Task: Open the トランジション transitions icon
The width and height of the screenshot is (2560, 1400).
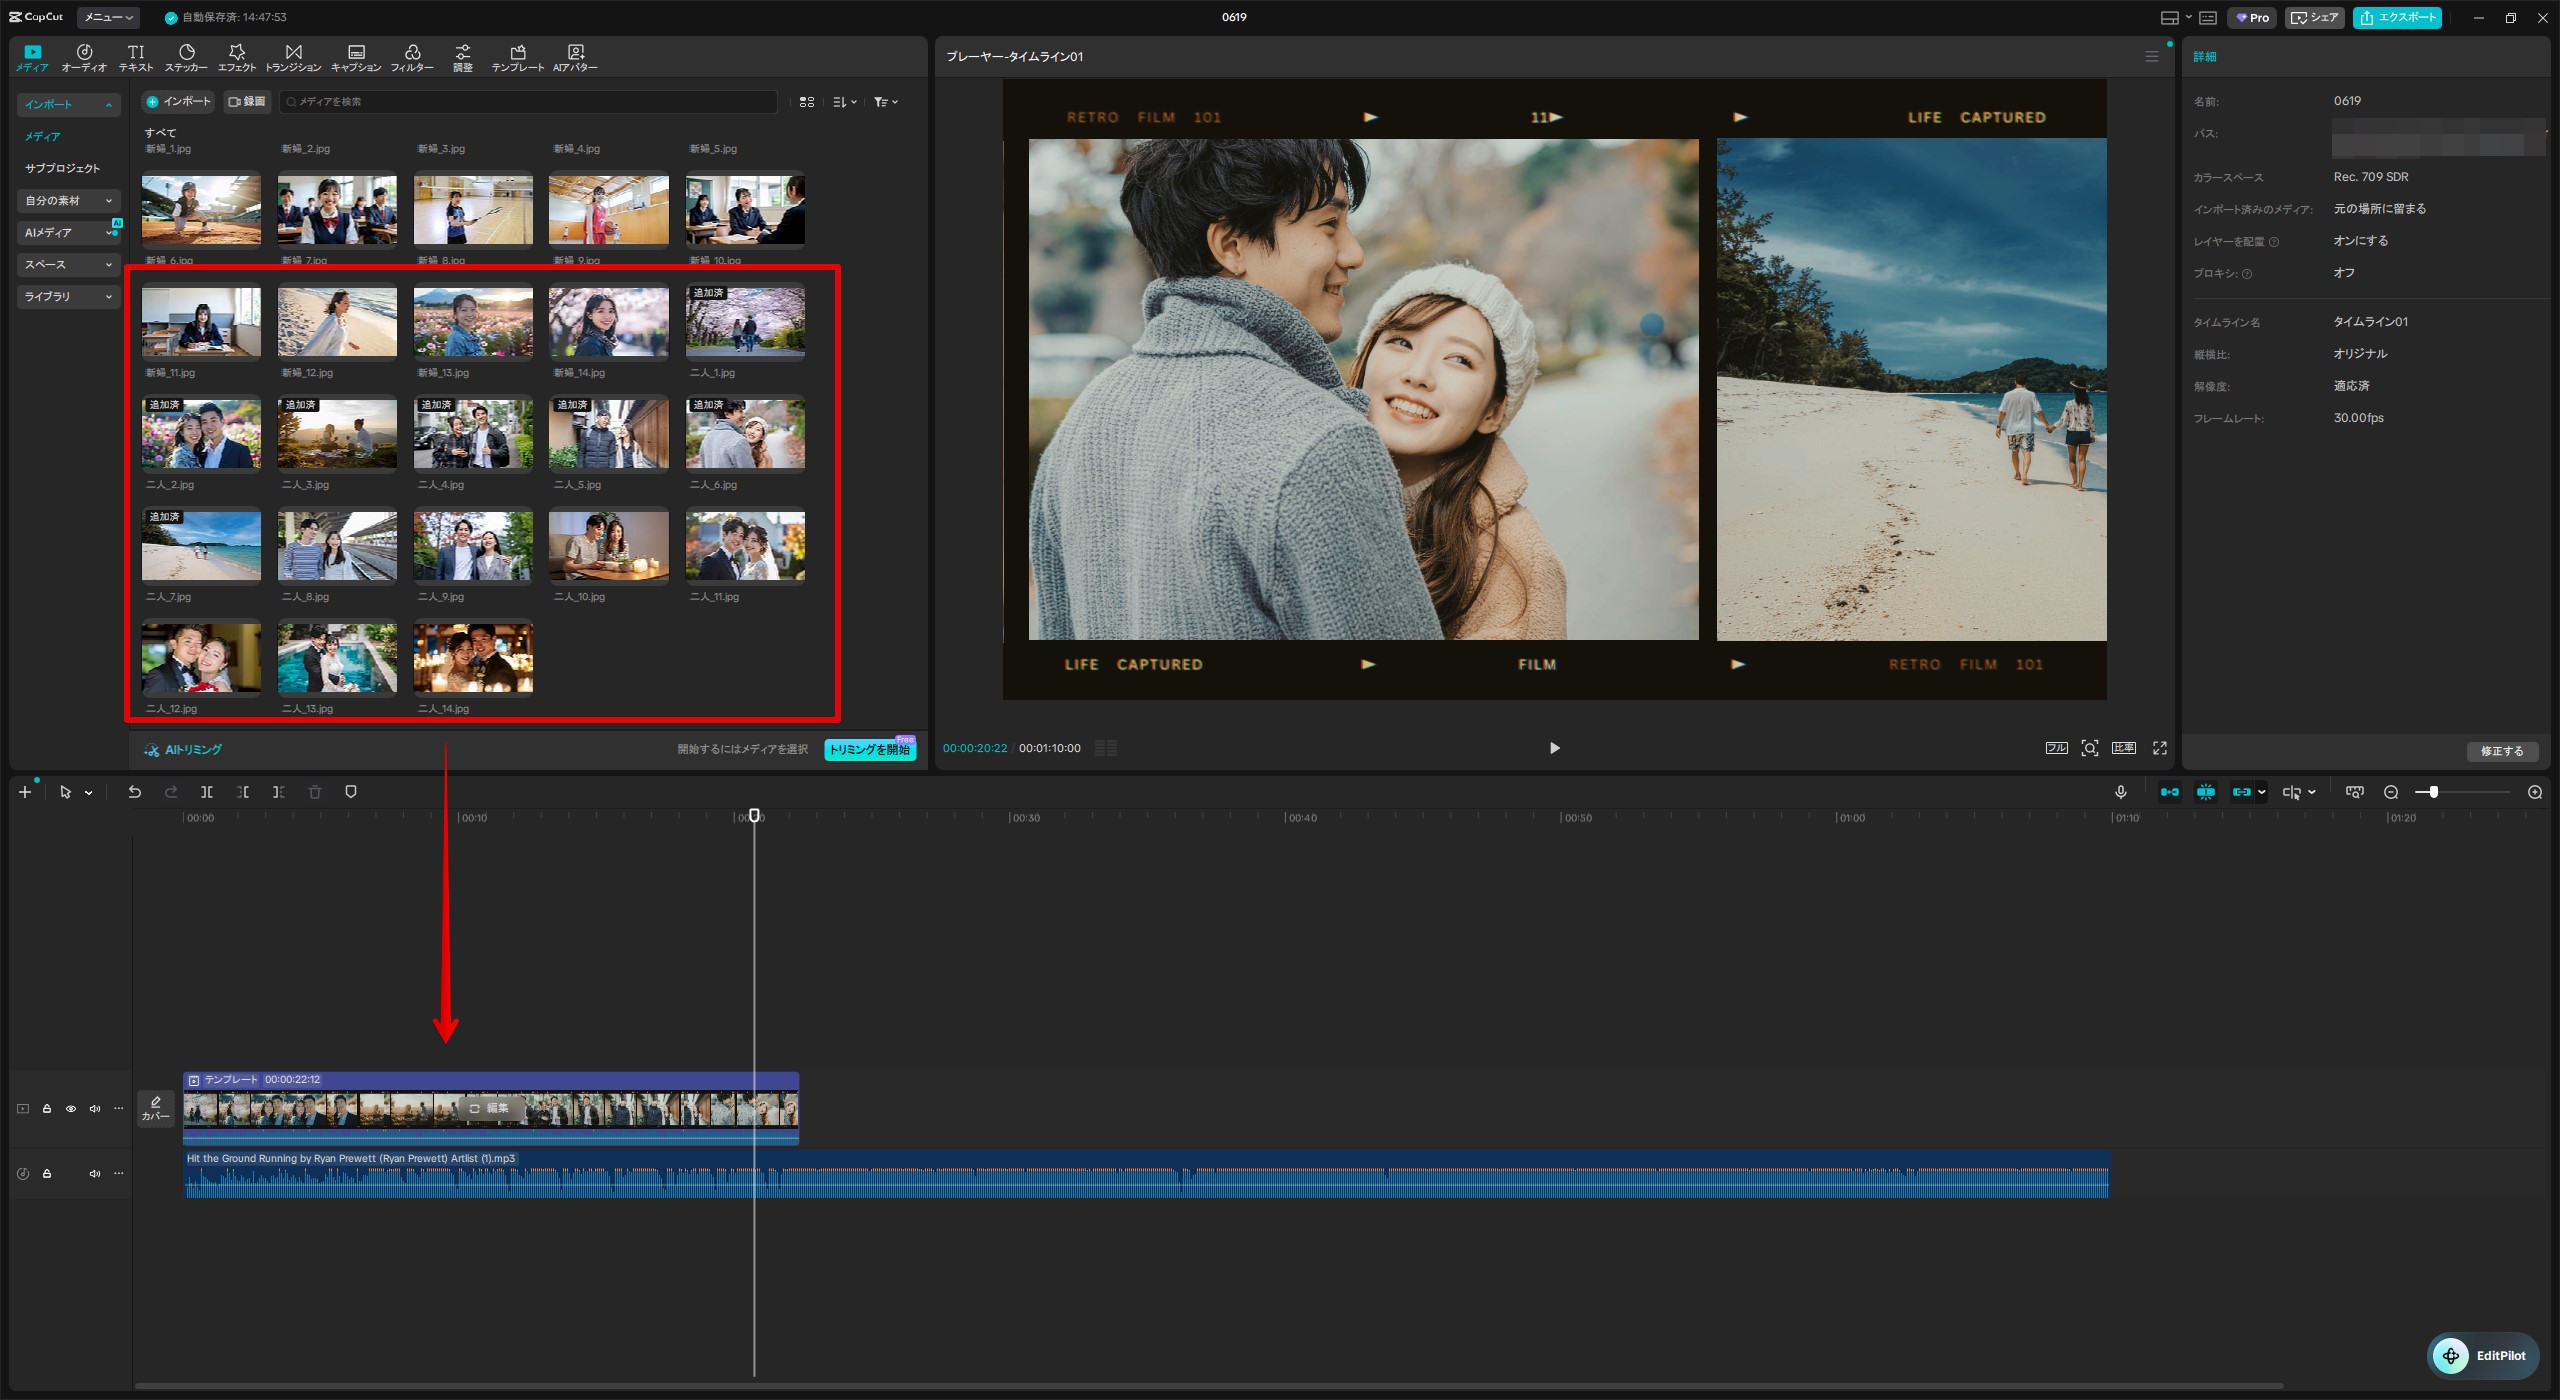Action: 293,57
